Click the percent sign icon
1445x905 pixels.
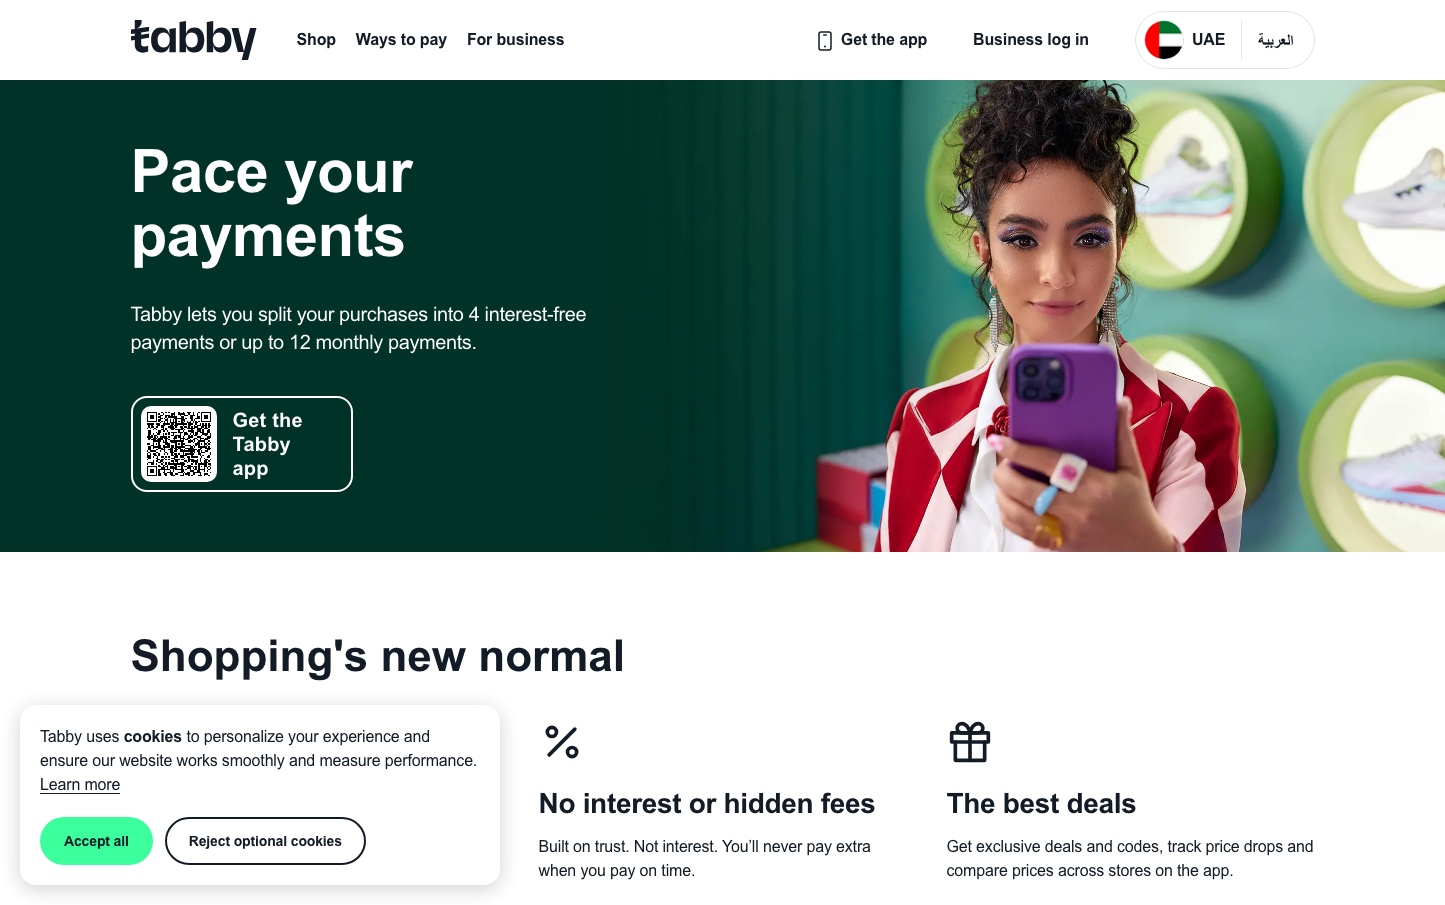click(562, 742)
